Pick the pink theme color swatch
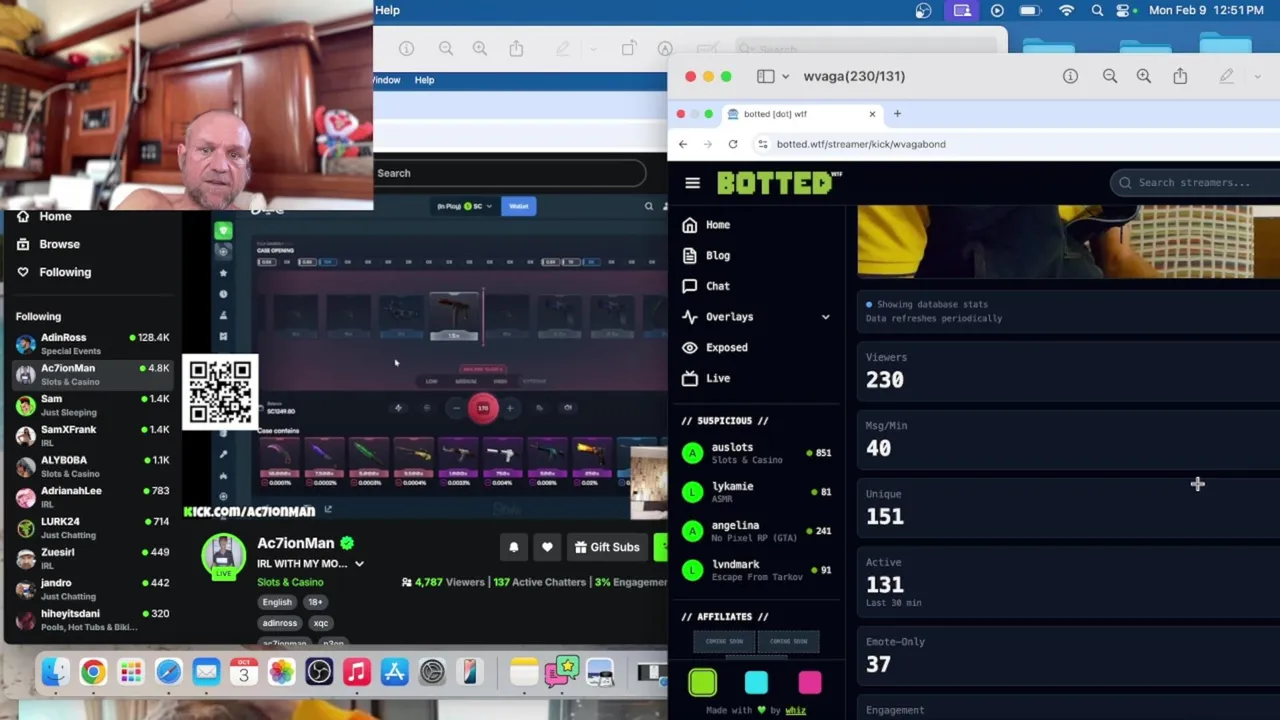 click(x=810, y=683)
